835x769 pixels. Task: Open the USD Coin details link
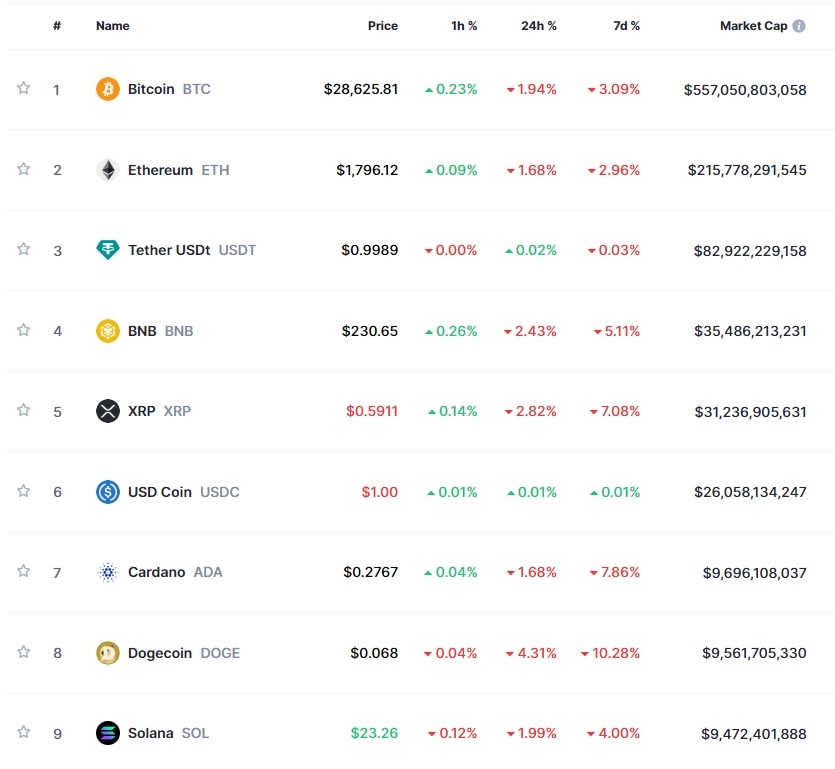(x=157, y=492)
